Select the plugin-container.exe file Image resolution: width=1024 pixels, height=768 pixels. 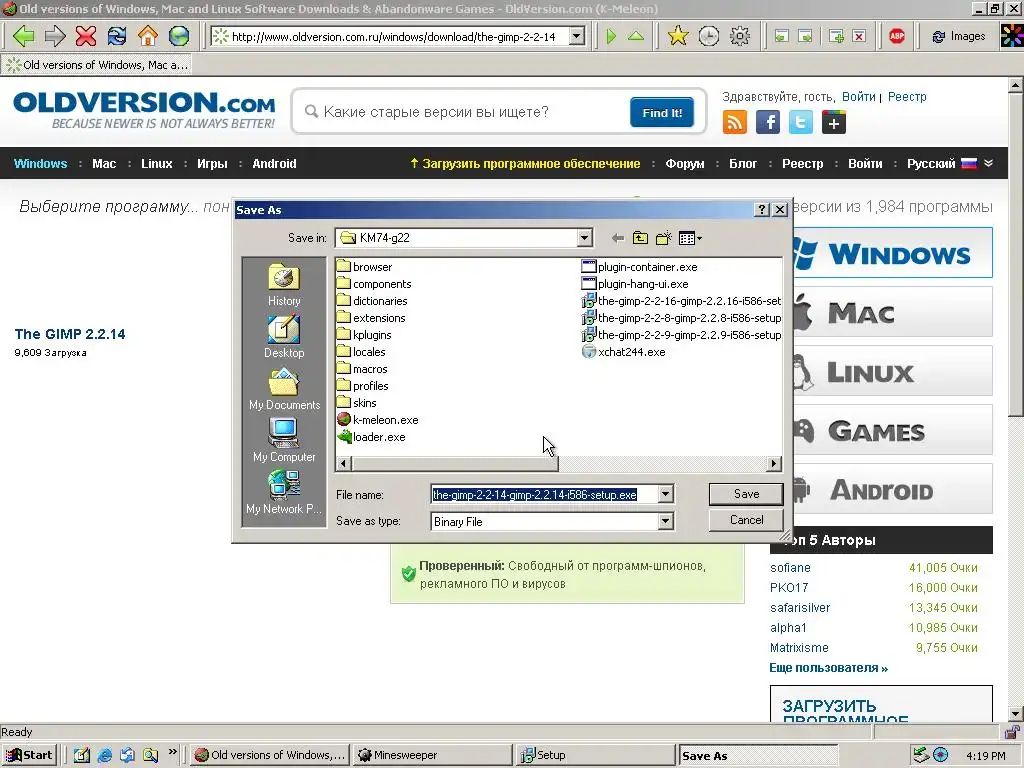639,267
